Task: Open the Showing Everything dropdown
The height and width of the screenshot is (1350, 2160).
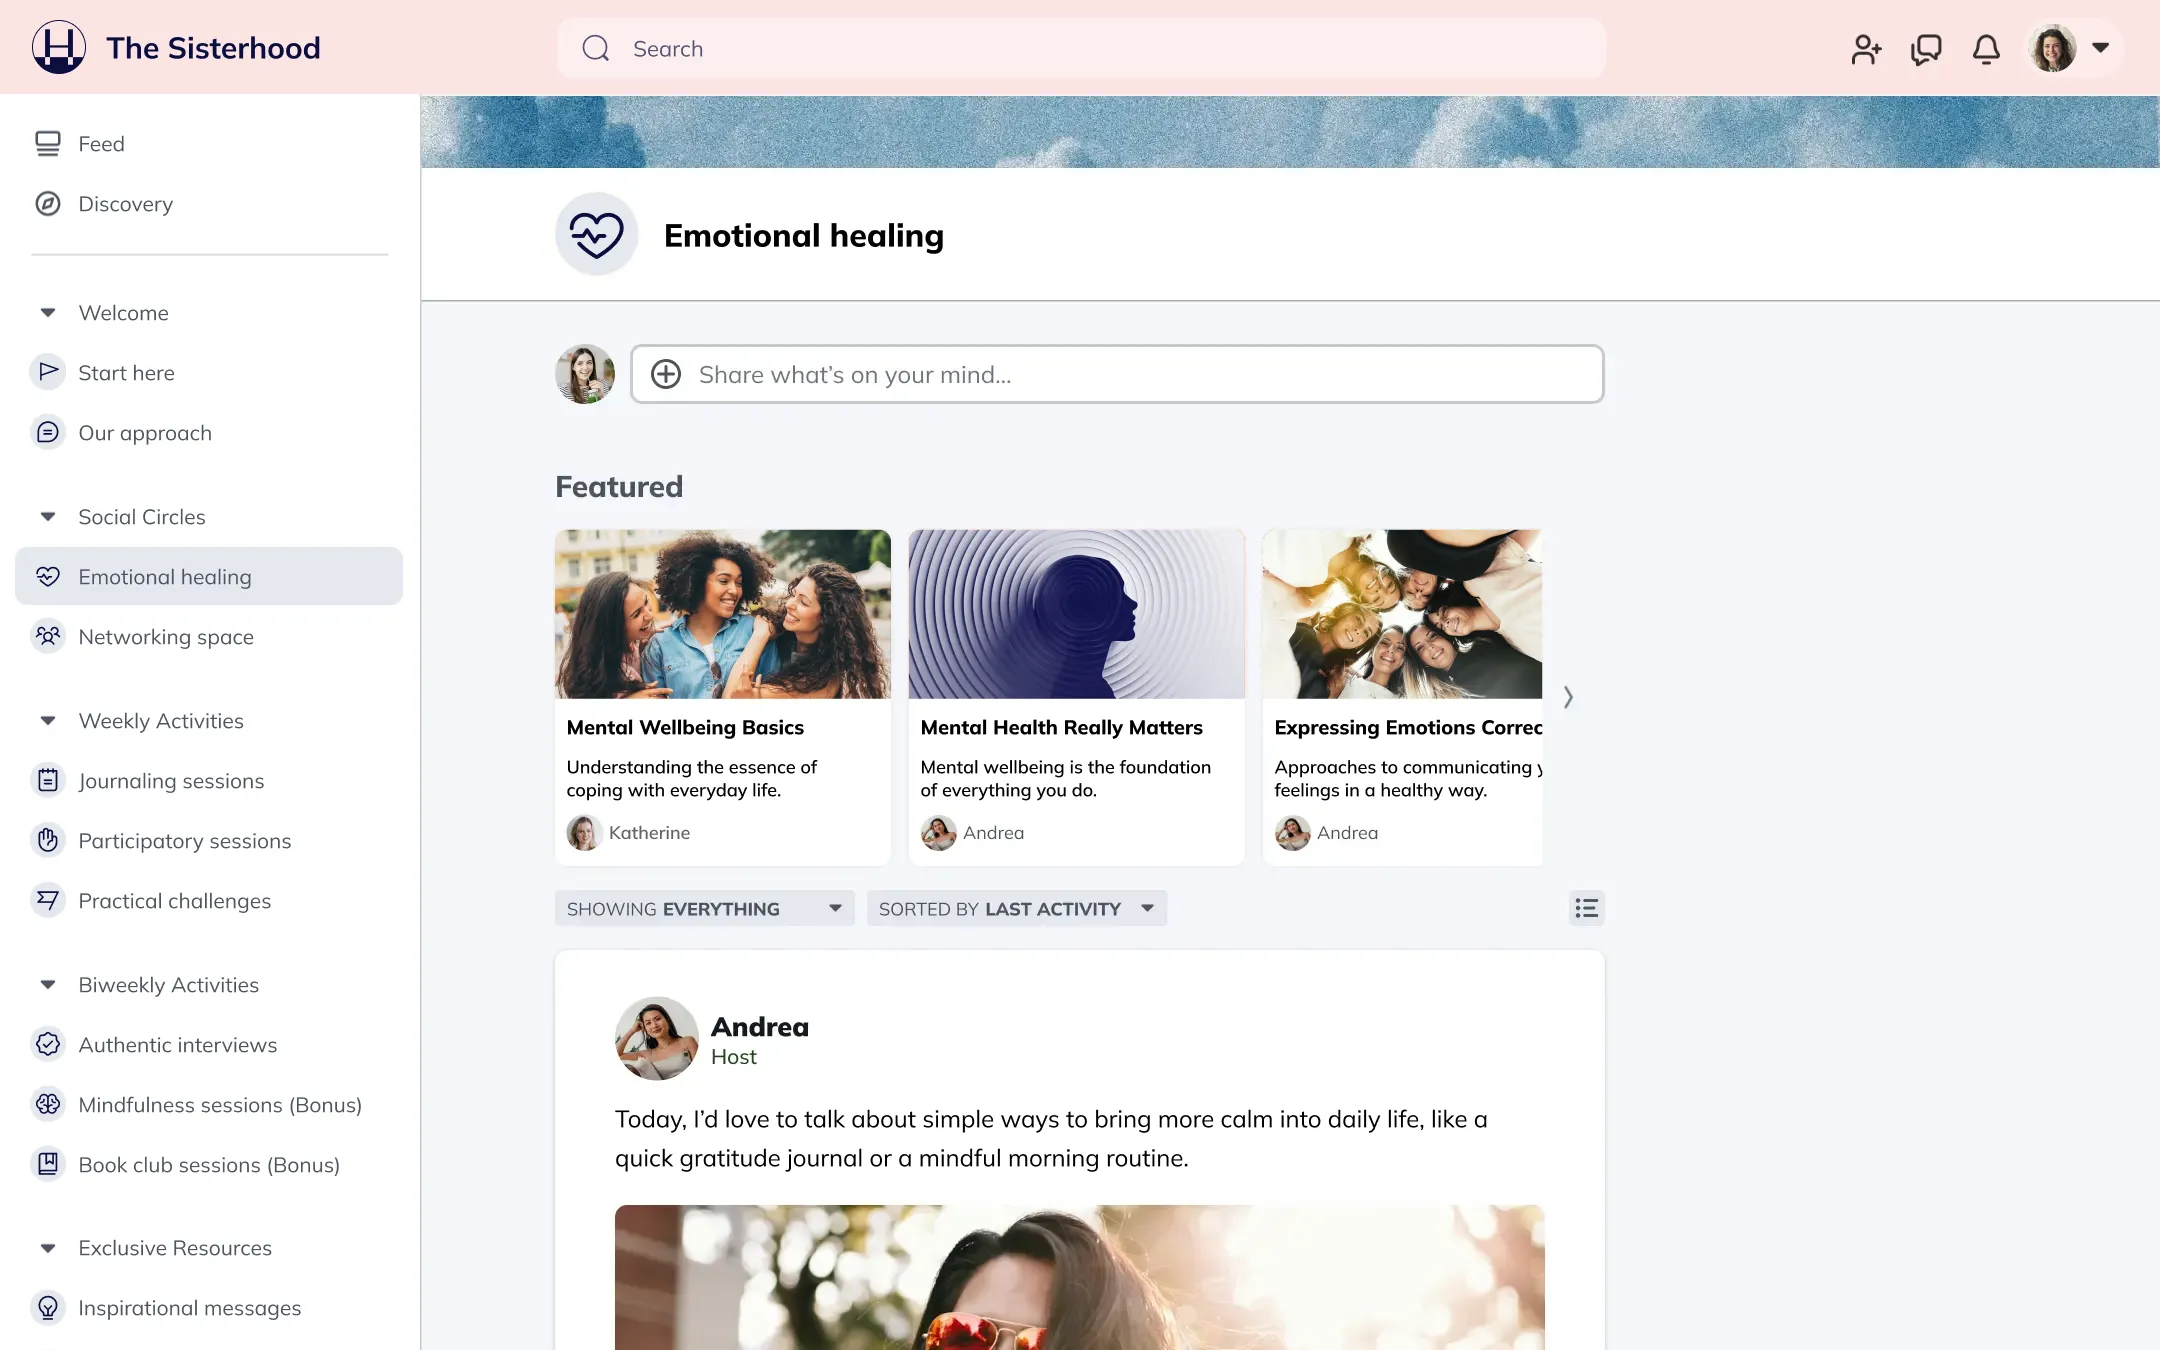Action: click(704, 908)
